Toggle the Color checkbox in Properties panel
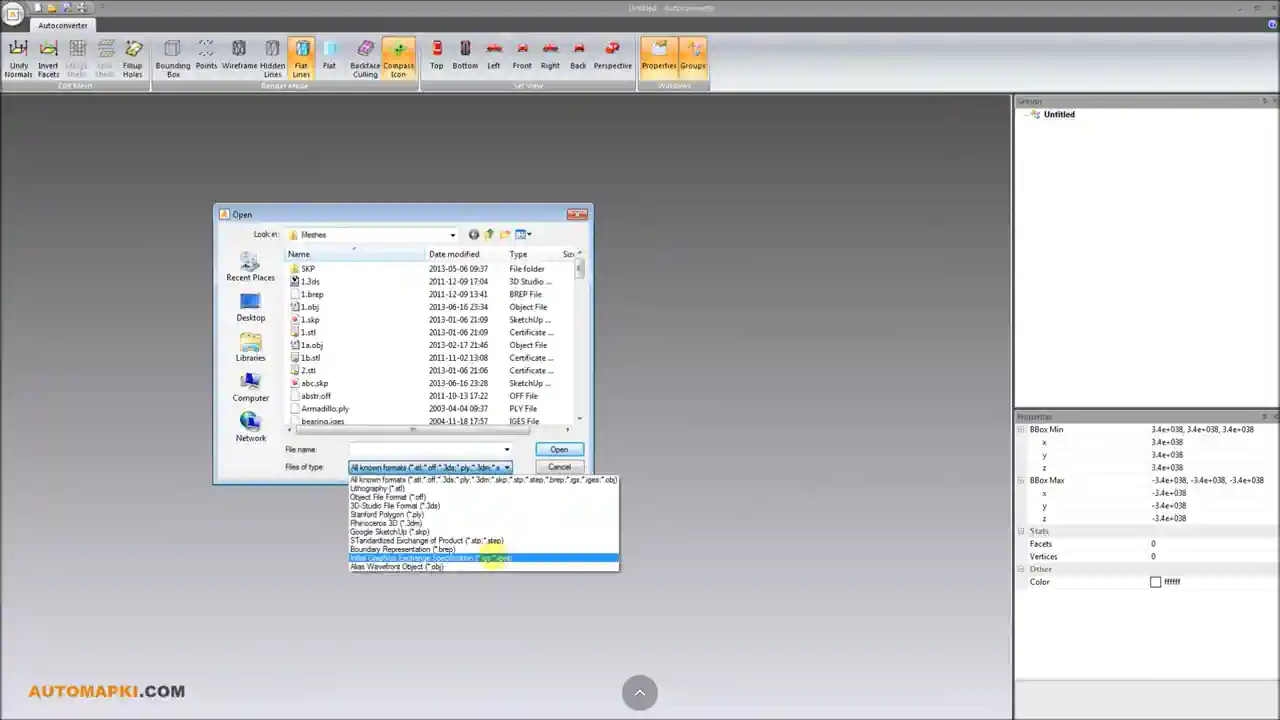 pyautogui.click(x=1156, y=581)
